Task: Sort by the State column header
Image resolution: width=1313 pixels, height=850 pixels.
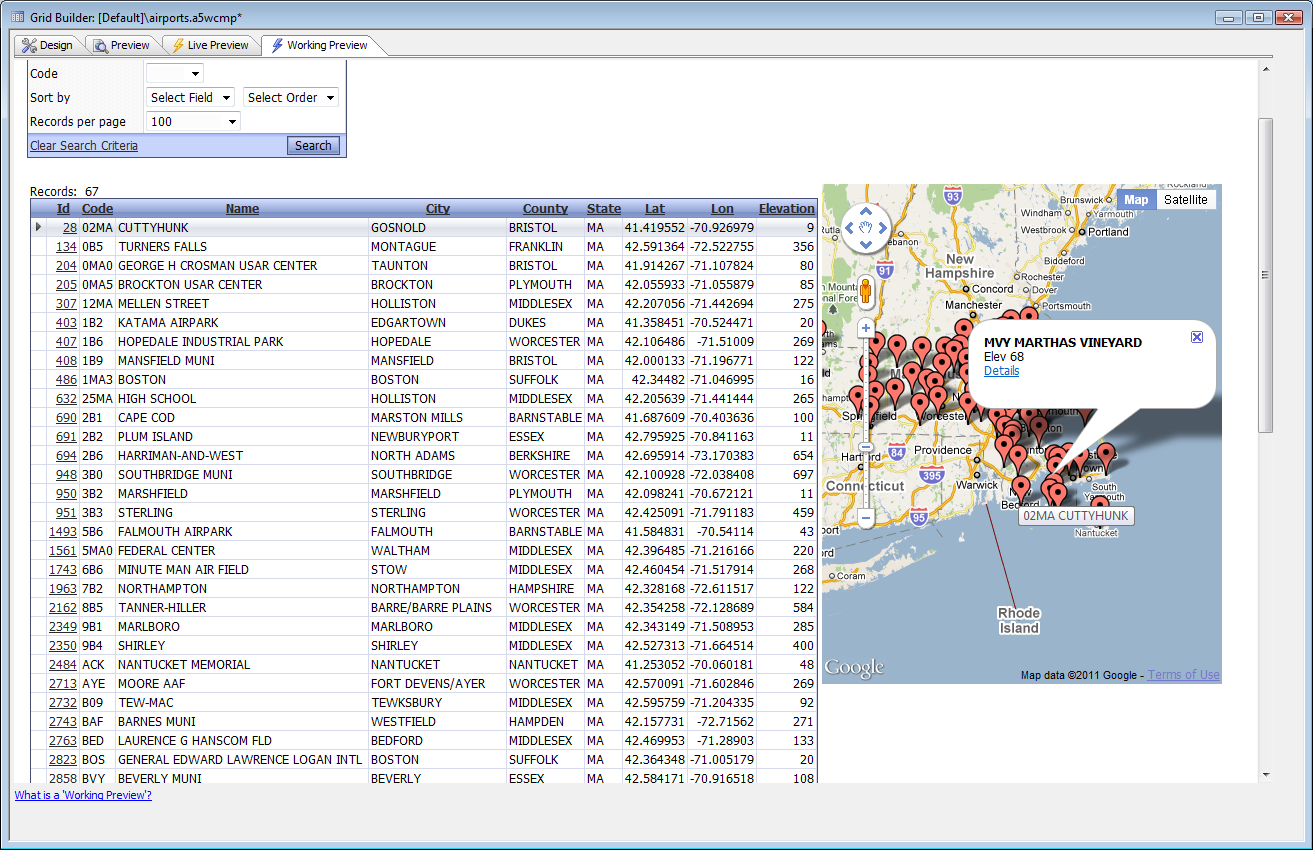Action: (604, 209)
